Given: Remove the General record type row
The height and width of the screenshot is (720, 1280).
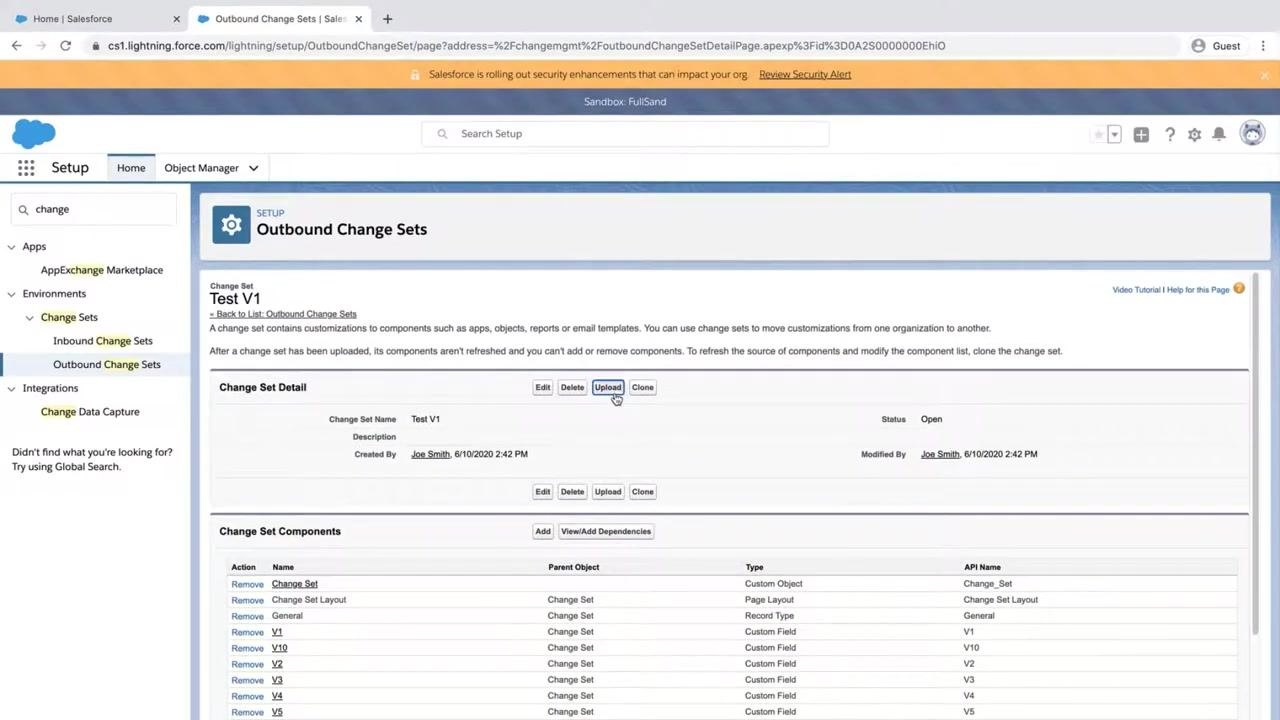Looking at the screenshot, I should pos(247,616).
